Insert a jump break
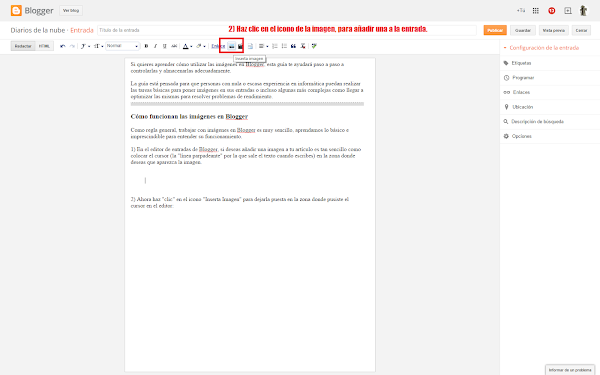The image size is (600, 375). click(250, 46)
